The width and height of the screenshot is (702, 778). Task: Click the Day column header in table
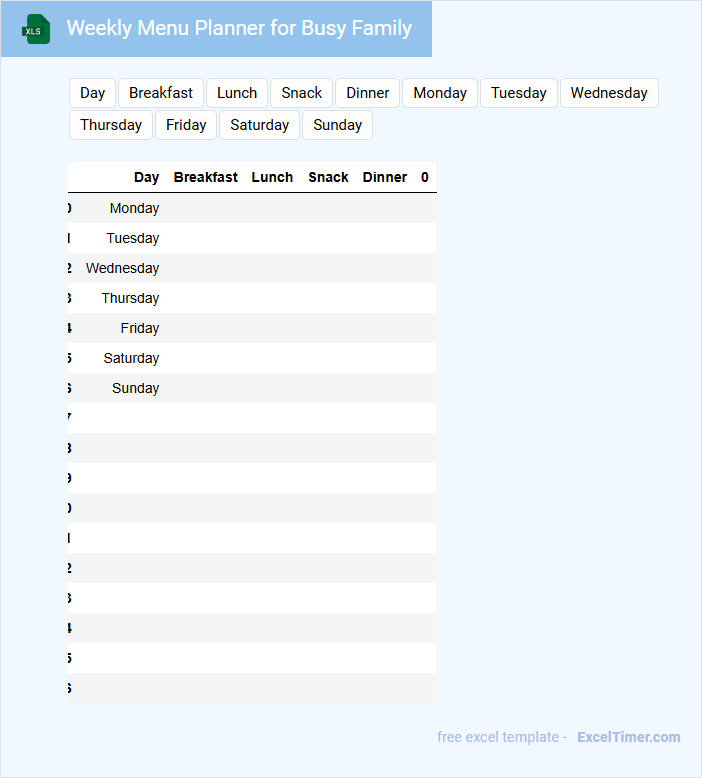pos(146,177)
